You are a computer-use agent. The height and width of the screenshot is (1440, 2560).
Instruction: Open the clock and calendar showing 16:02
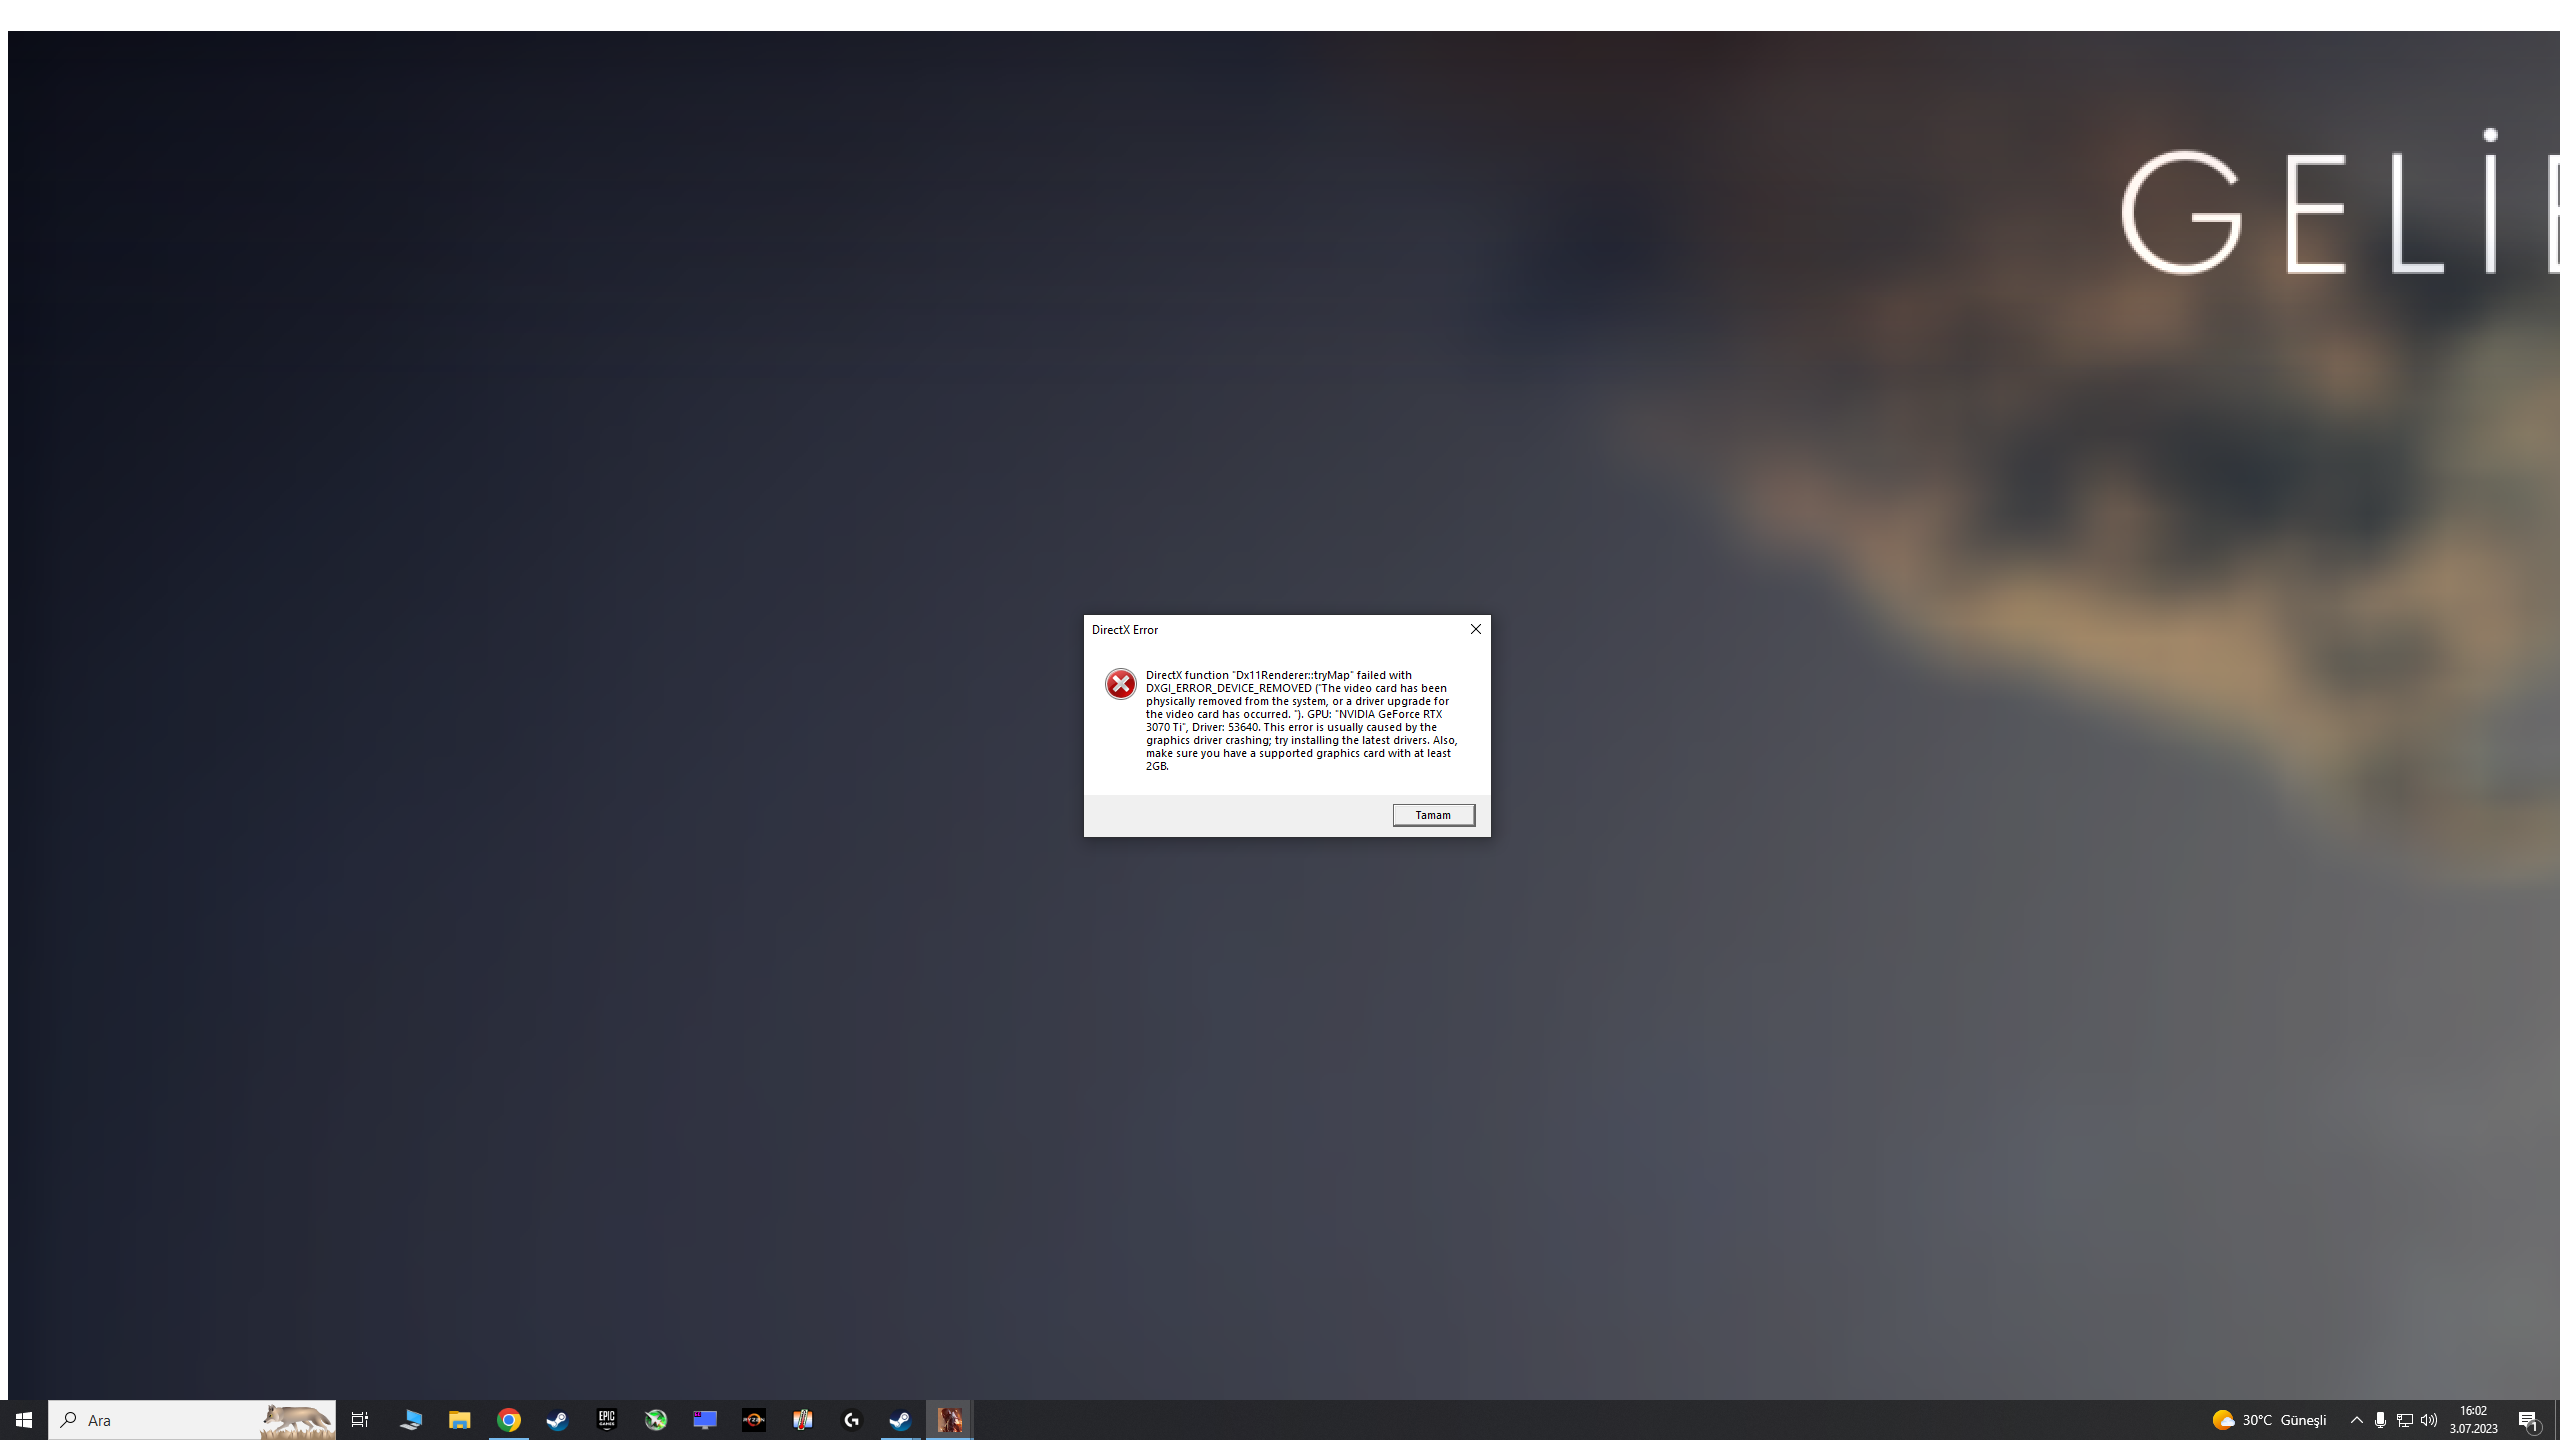(x=2474, y=1420)
